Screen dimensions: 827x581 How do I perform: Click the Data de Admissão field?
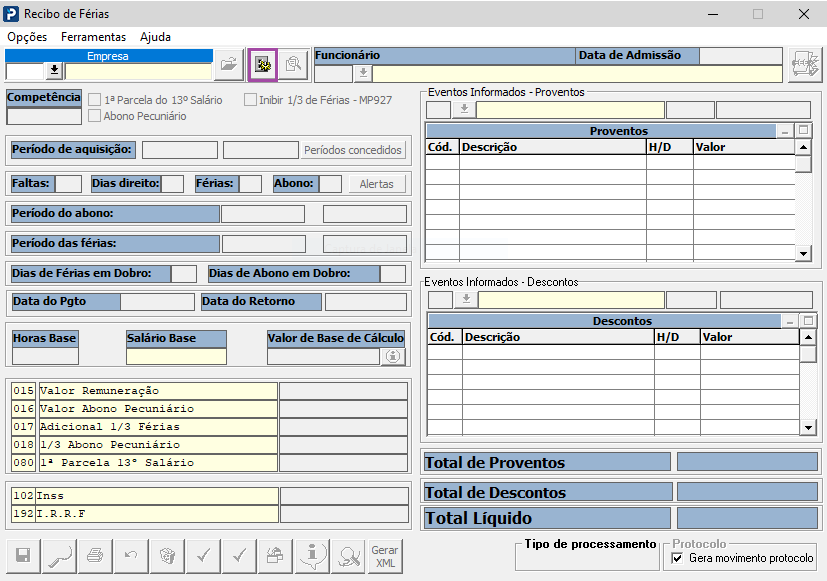coord(741,56)
